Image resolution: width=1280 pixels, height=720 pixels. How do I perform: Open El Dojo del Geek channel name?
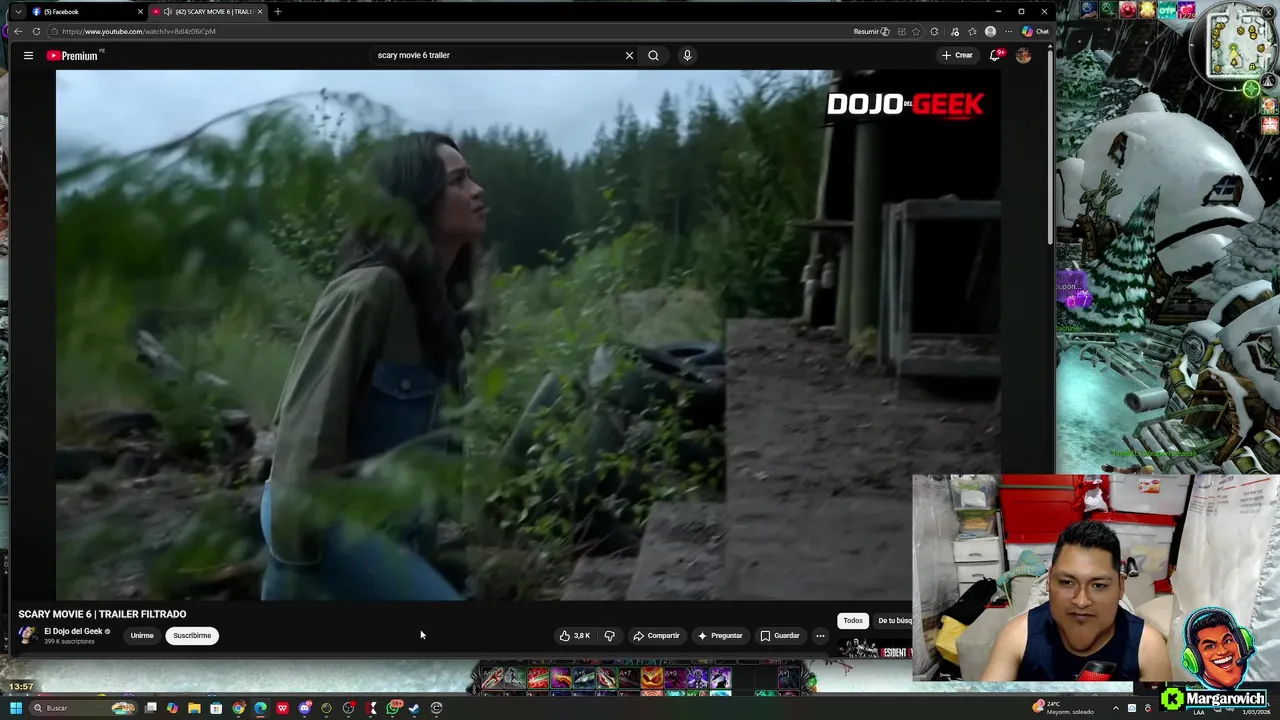[73, 631]
